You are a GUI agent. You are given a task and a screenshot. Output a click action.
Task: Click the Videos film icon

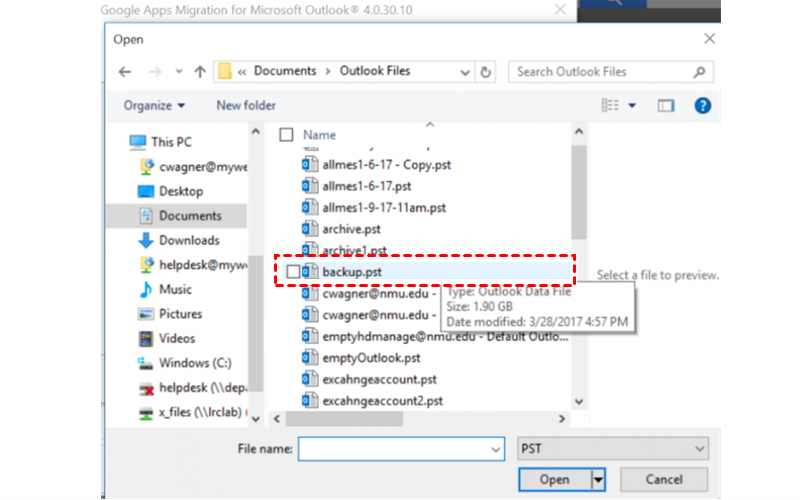(x=145, y=338)
